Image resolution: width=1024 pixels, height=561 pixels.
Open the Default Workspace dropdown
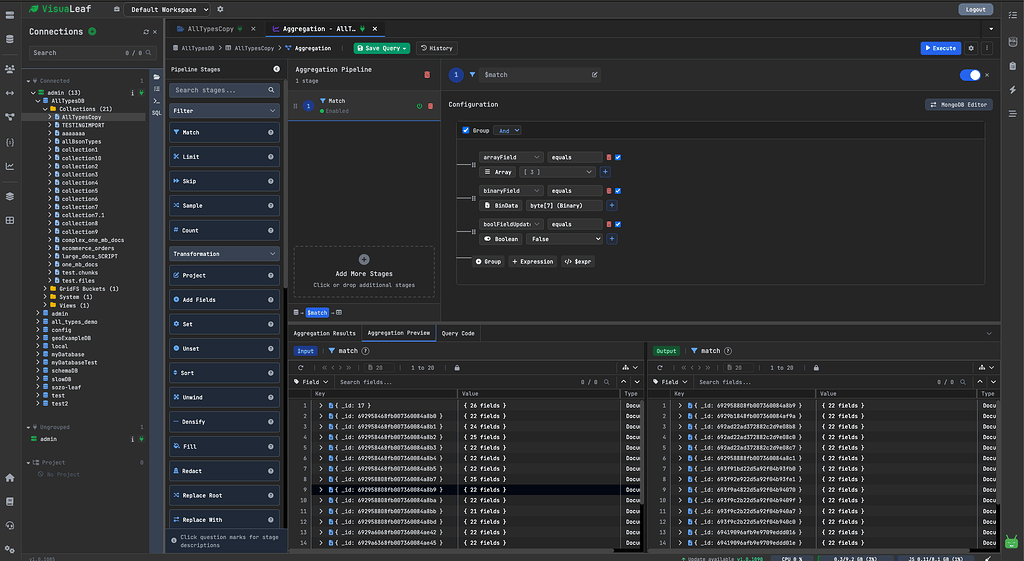tap(167, 9)
